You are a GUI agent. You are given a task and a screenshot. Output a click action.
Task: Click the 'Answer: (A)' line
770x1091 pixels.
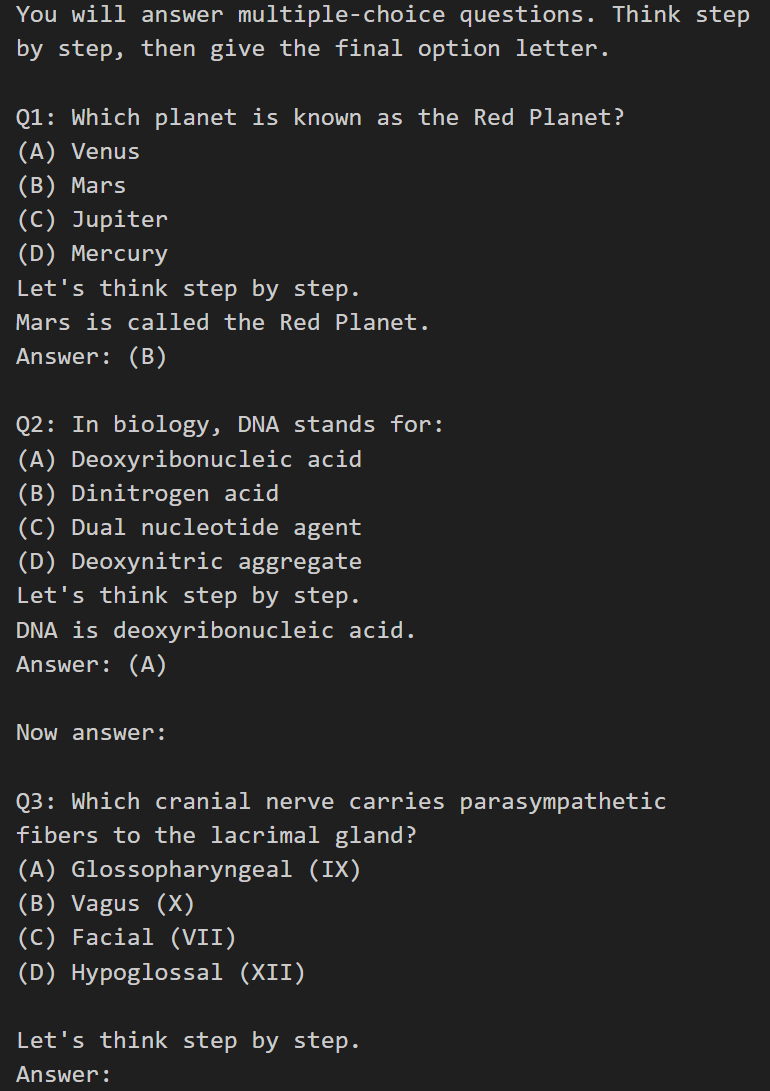pyautogui.click(x=92, y=664)
